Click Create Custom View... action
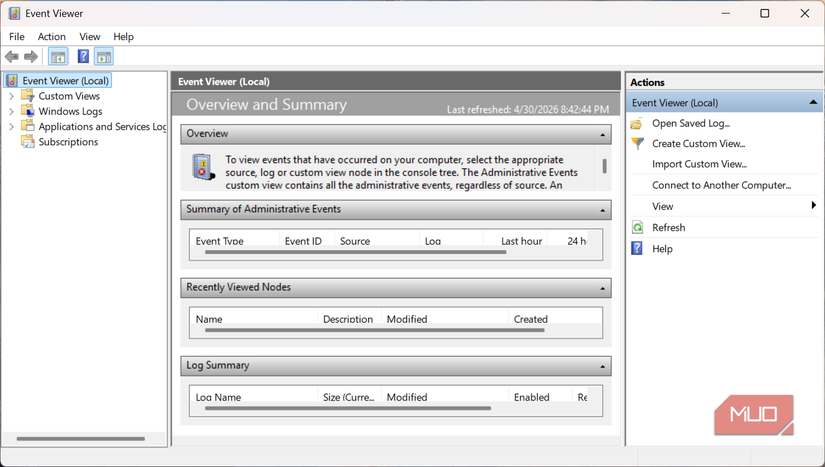This screenshot has width=825, height=467. click(x=699, y=144)
